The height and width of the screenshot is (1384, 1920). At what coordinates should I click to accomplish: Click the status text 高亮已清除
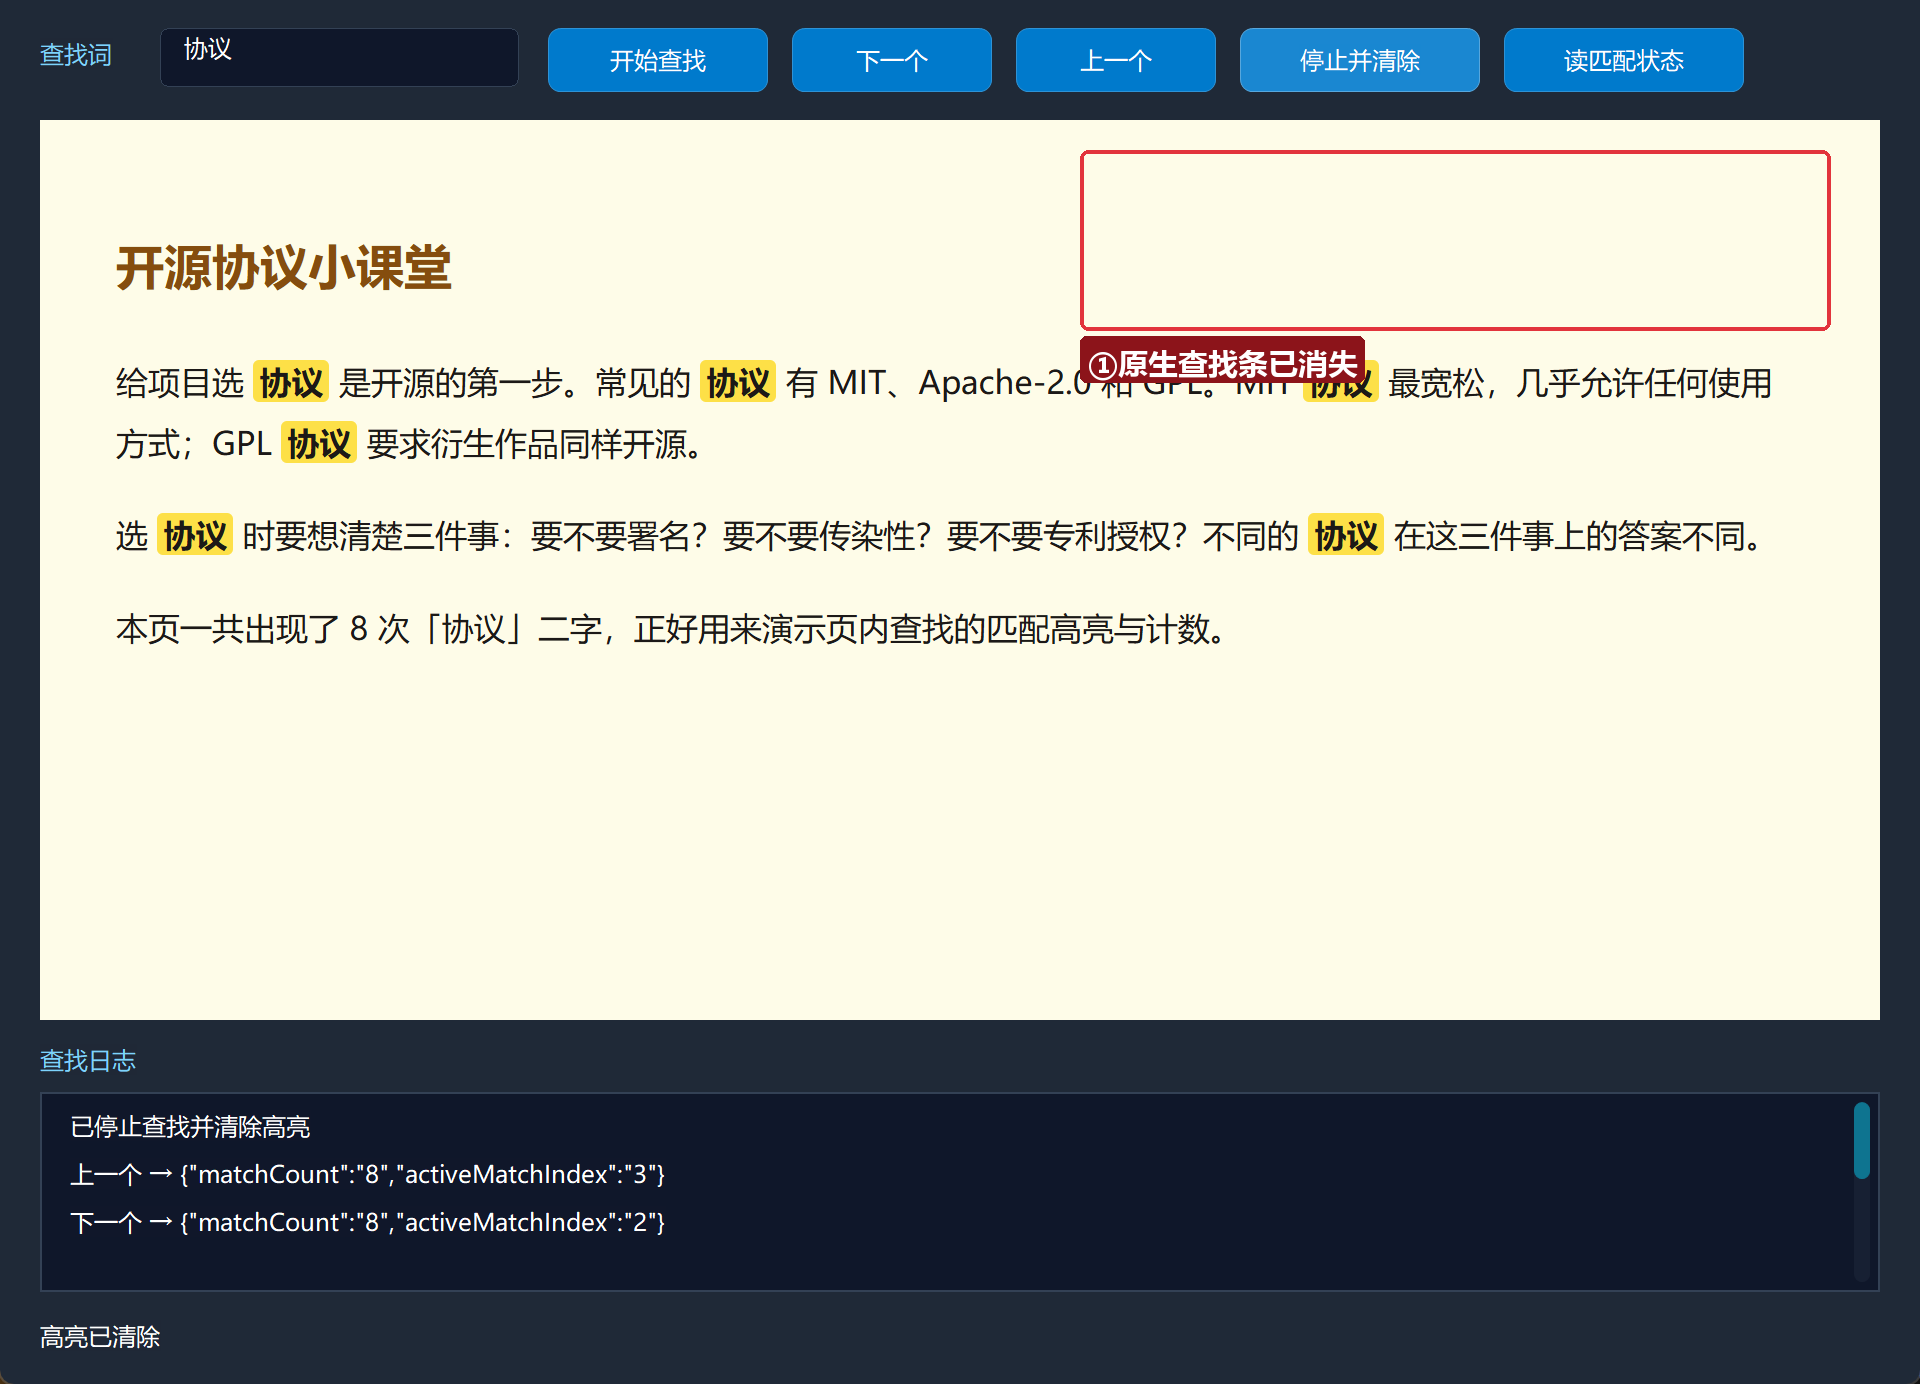coord(100,1337)
